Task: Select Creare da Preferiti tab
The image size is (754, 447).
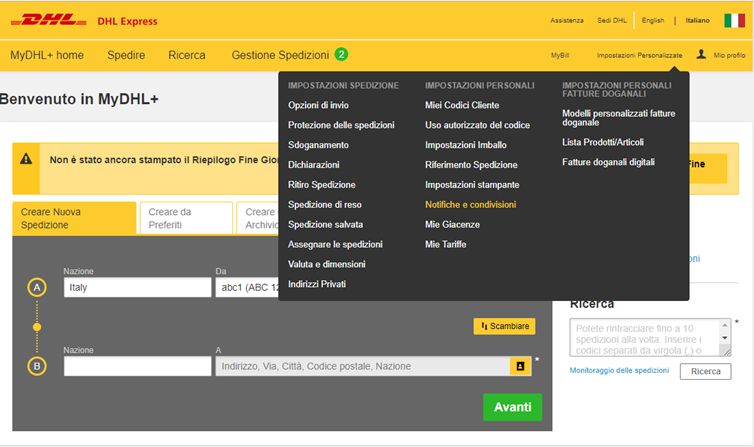Action: coord(186,218)
